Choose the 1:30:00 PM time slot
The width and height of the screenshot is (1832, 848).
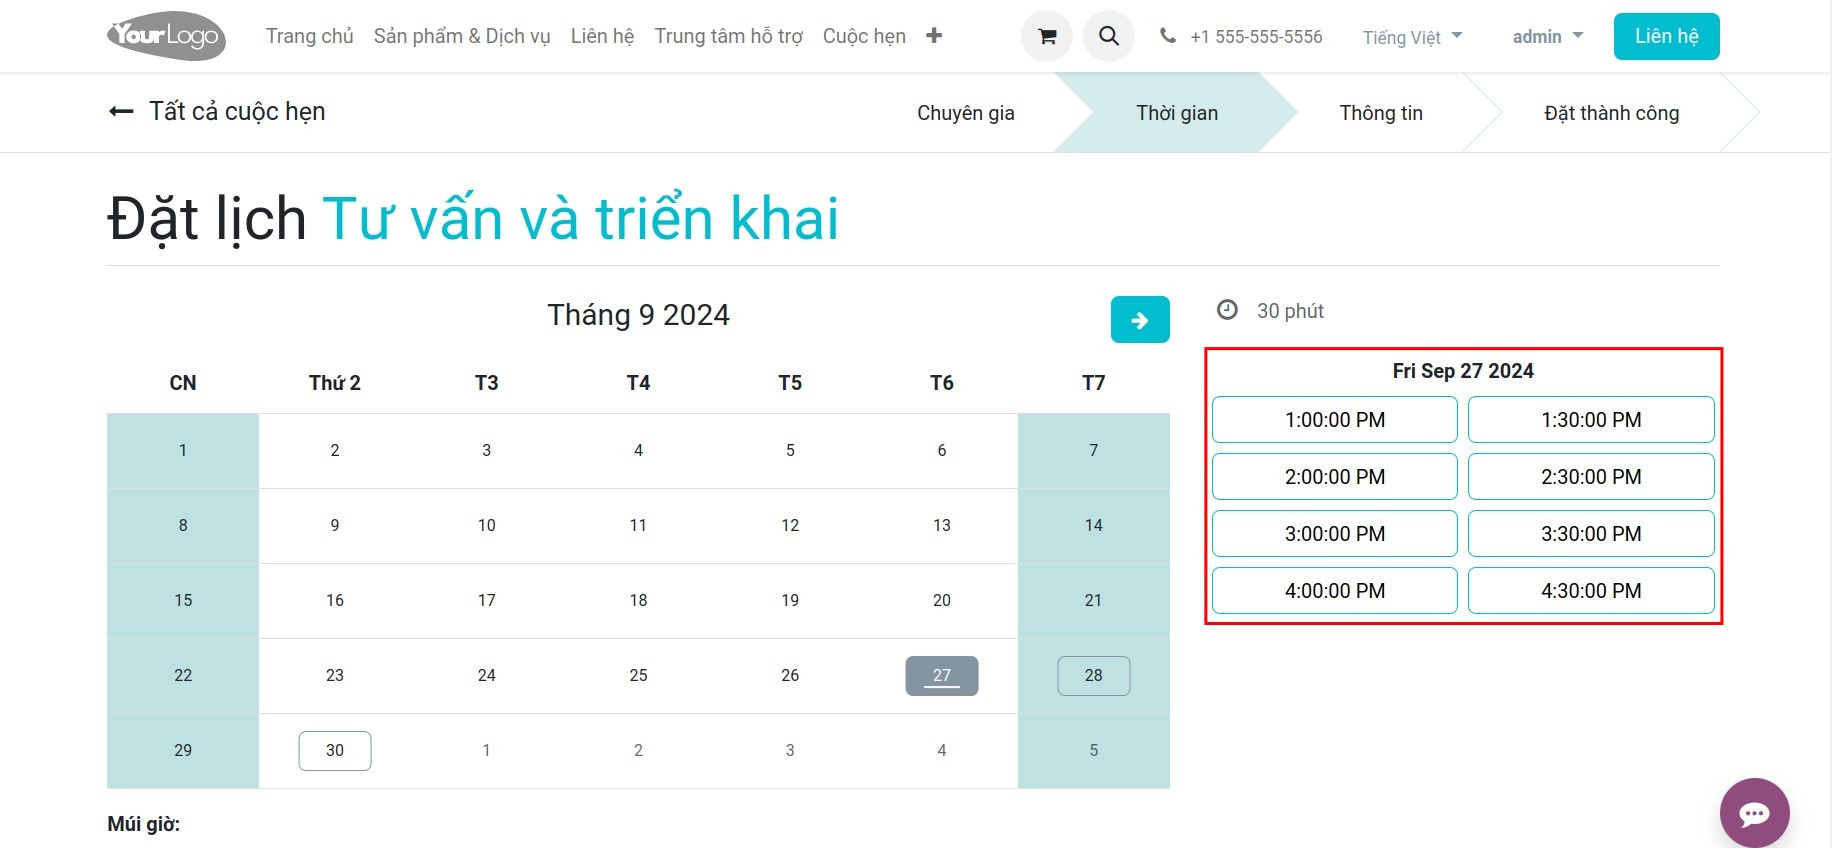pyautogui.click(x=1591, y=420)
